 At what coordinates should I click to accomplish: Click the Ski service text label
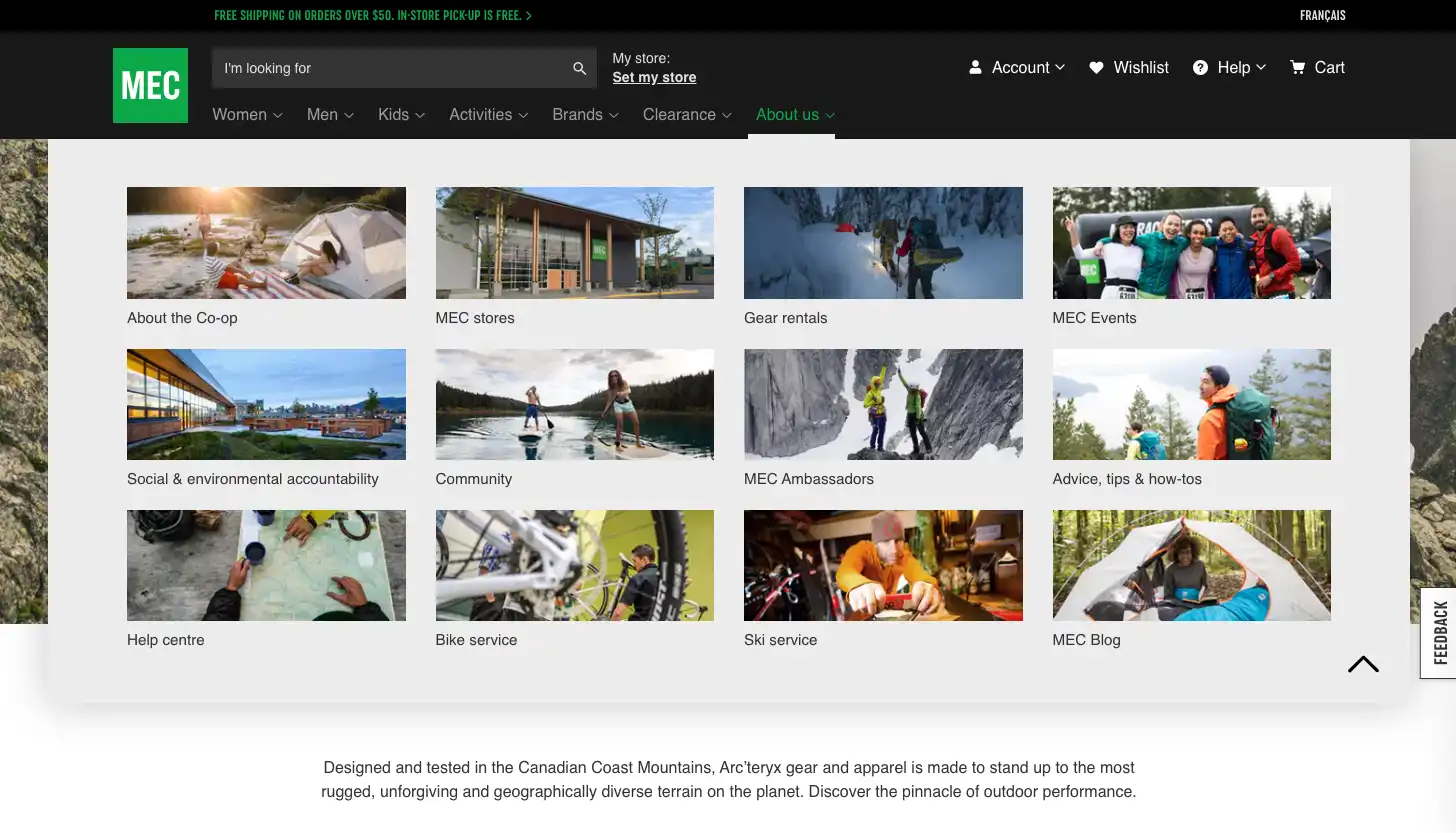click(x=781, y=640)
